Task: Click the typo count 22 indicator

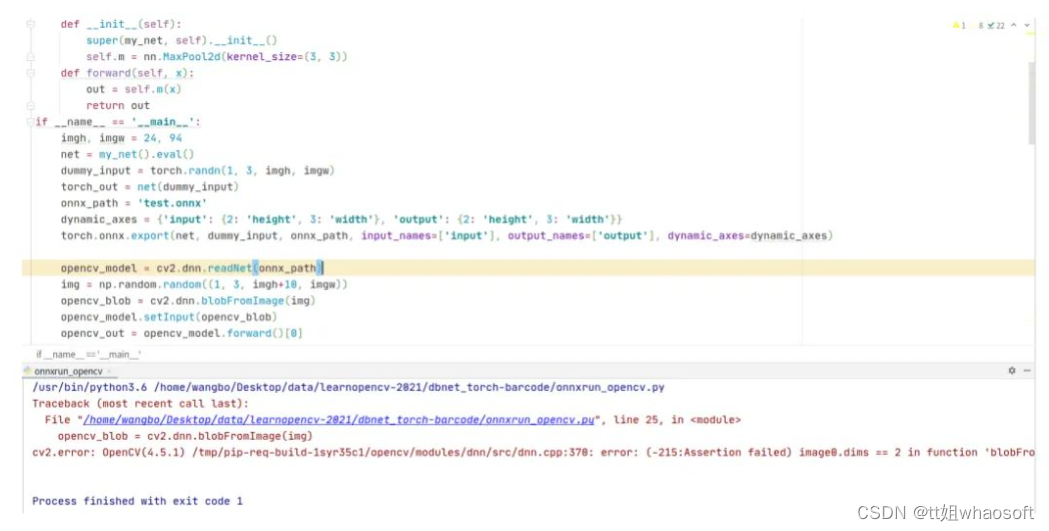Action: coord(995,25)
